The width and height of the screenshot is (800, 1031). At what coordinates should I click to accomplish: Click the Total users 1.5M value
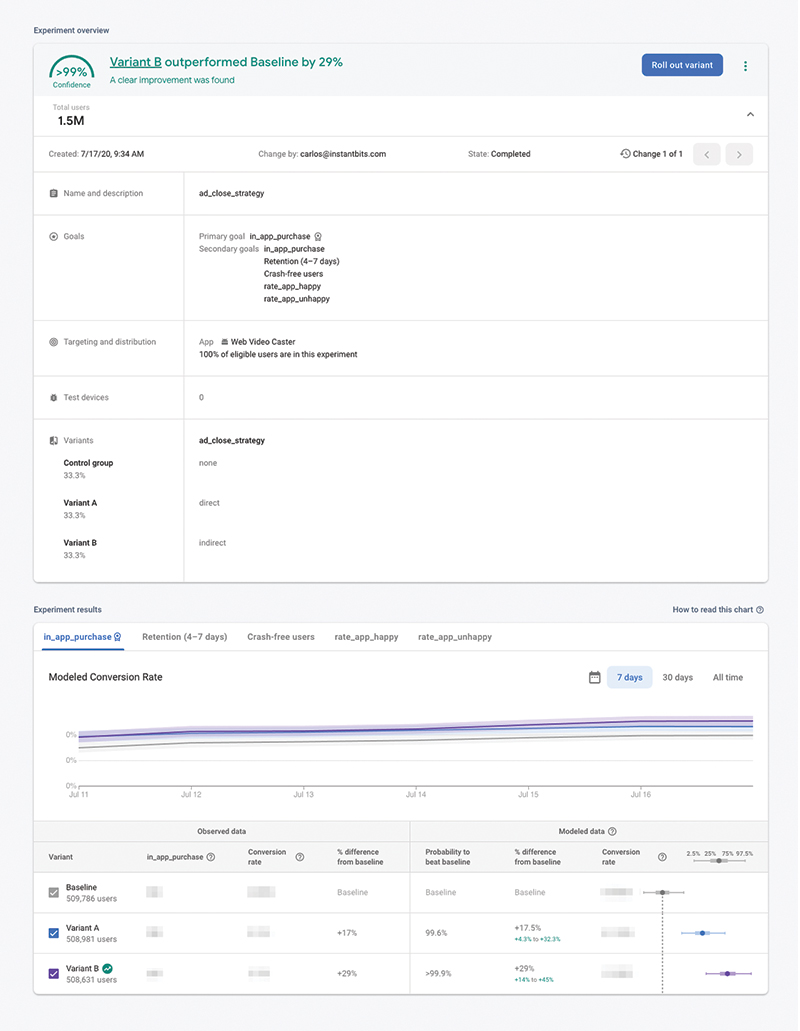point(71,121)
